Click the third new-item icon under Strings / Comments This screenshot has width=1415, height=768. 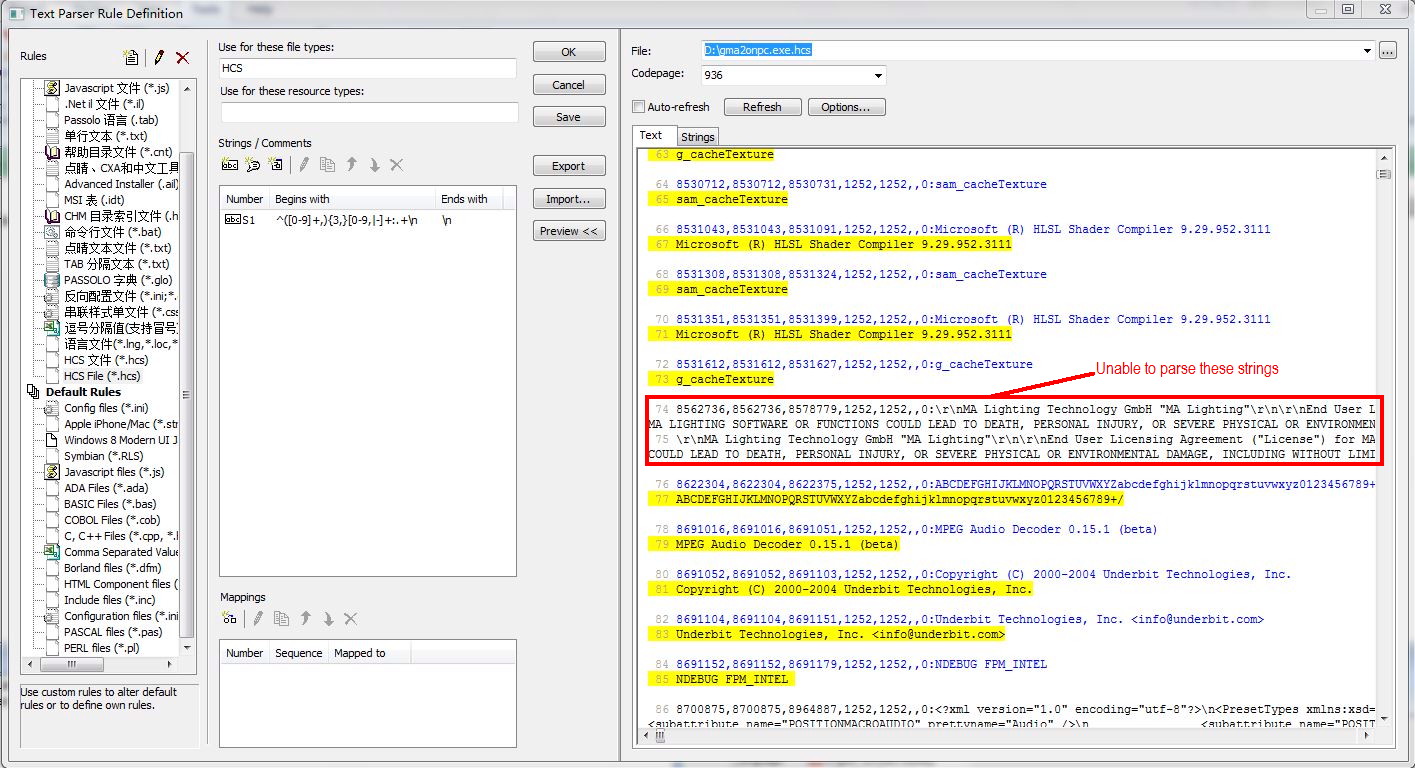tap(276, 165)
